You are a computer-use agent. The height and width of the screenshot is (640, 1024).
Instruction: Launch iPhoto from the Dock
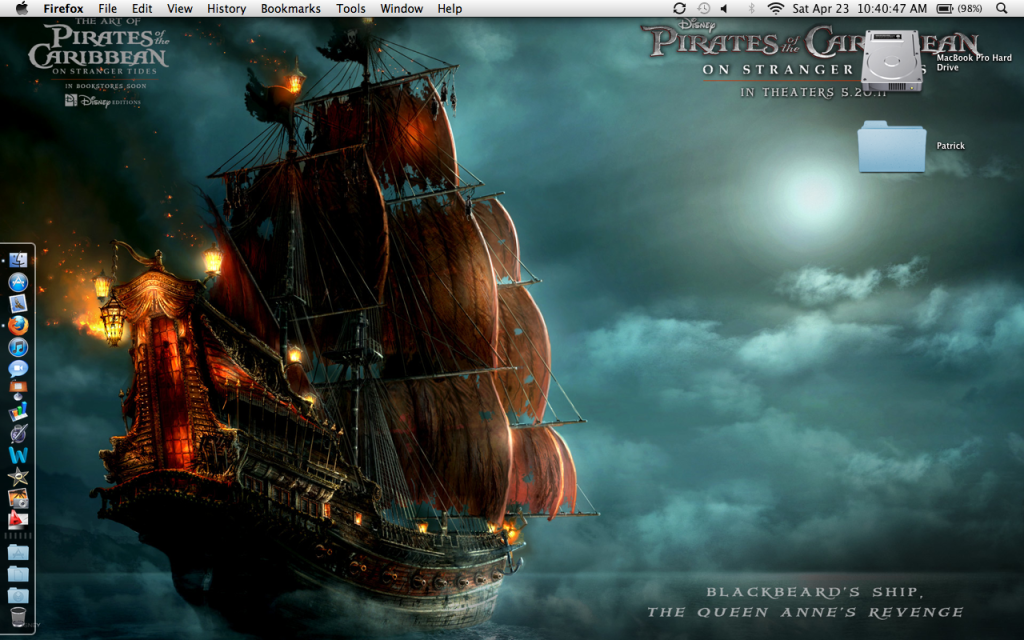[18, 498]
